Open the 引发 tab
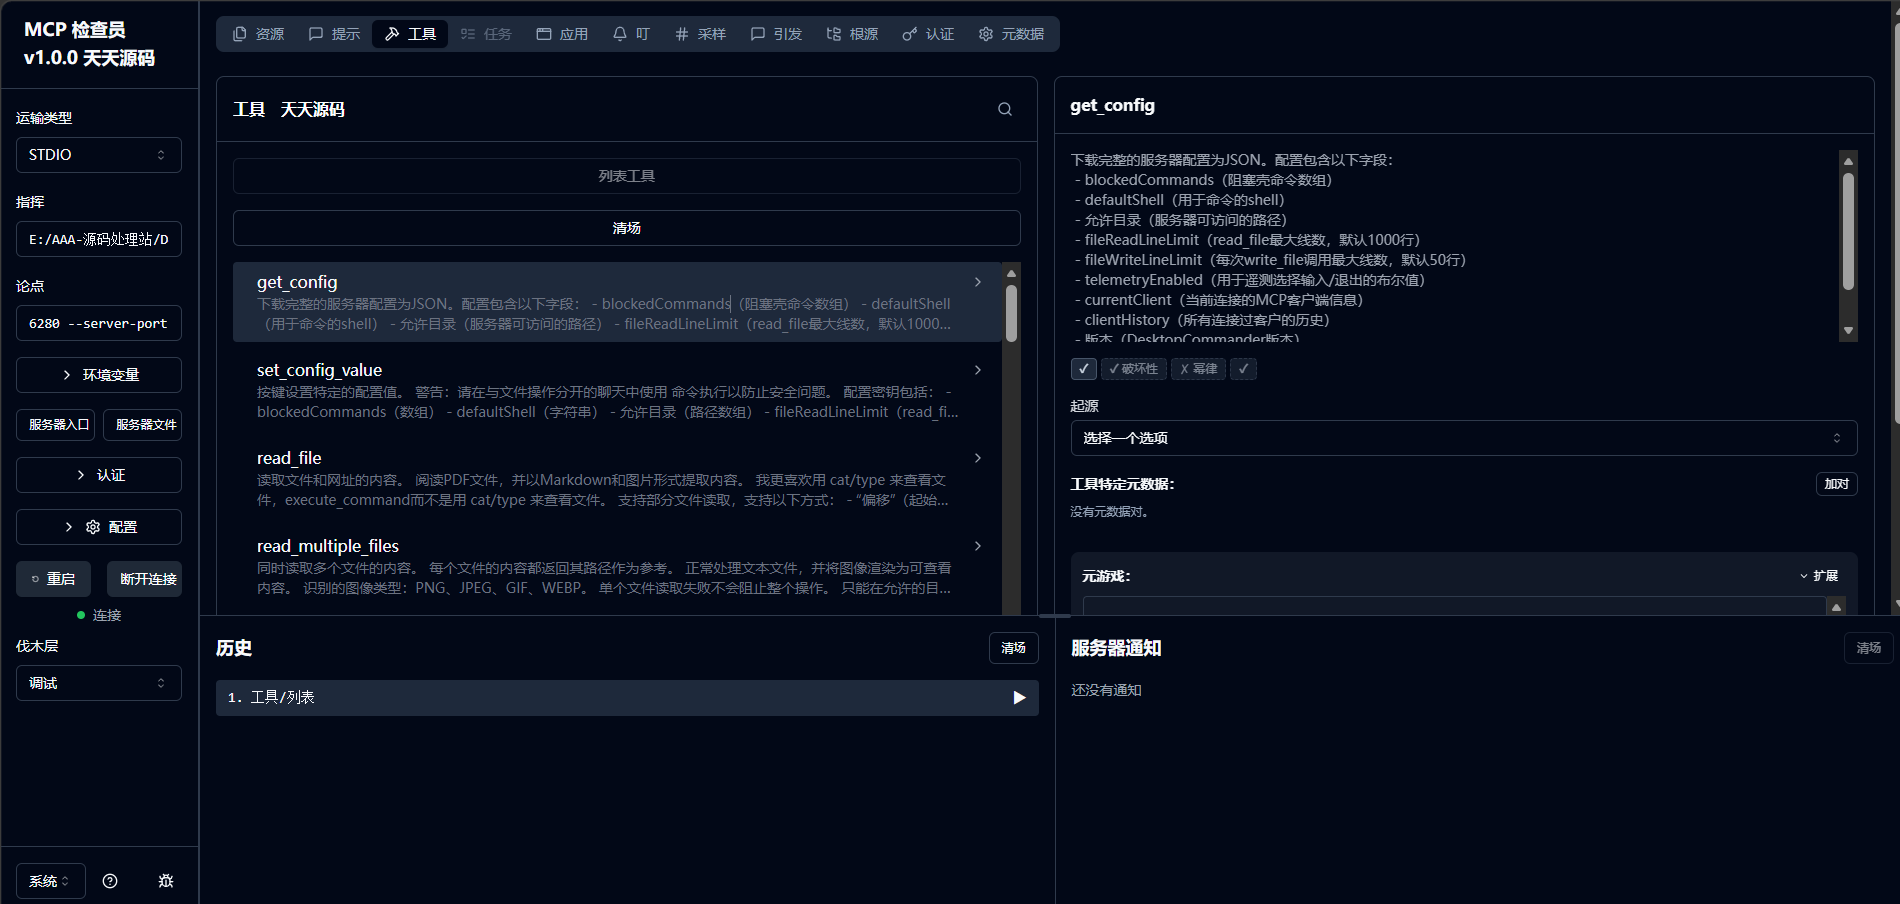1900x904 pixels. [776, 34]
